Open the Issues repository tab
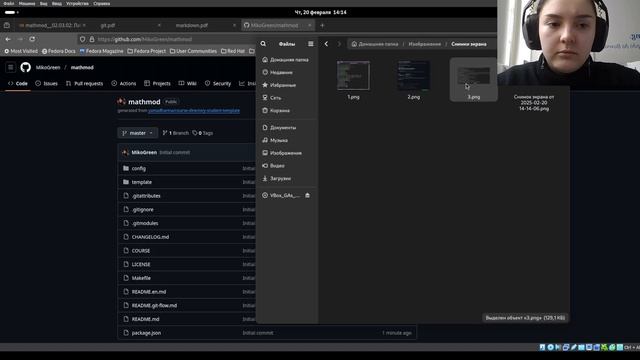 46,83
